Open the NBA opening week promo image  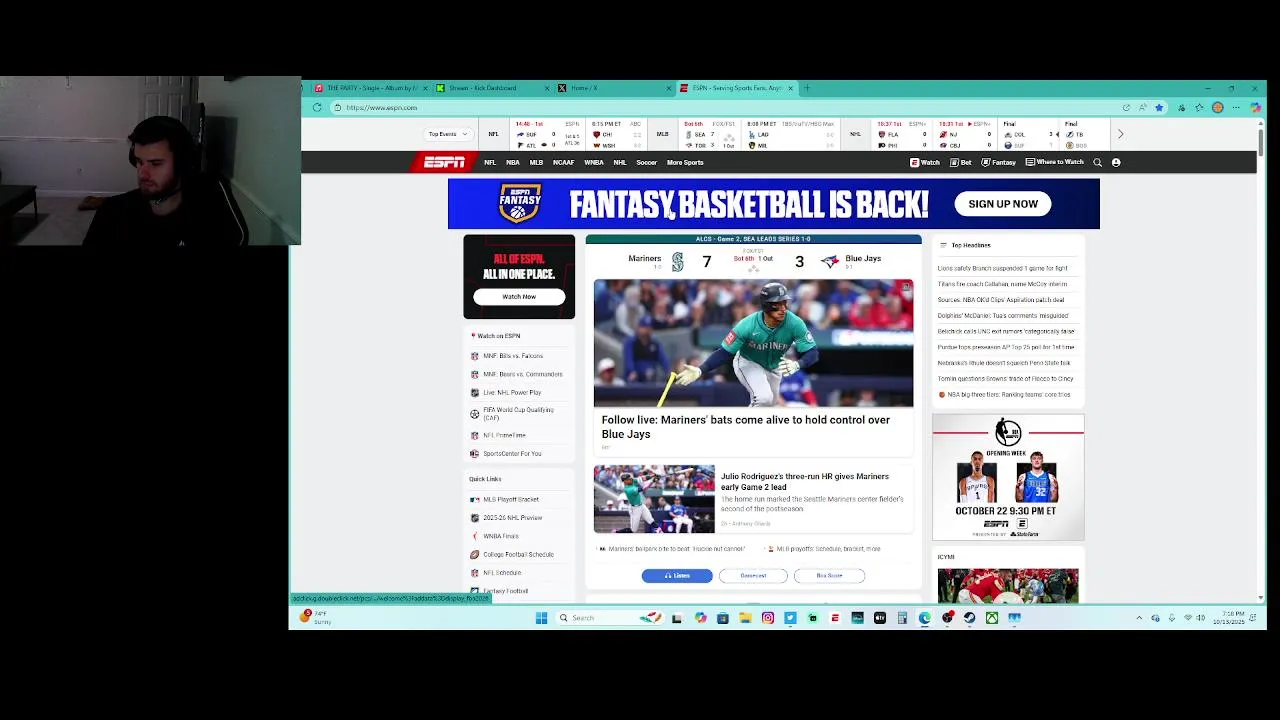coord(1008,477)
